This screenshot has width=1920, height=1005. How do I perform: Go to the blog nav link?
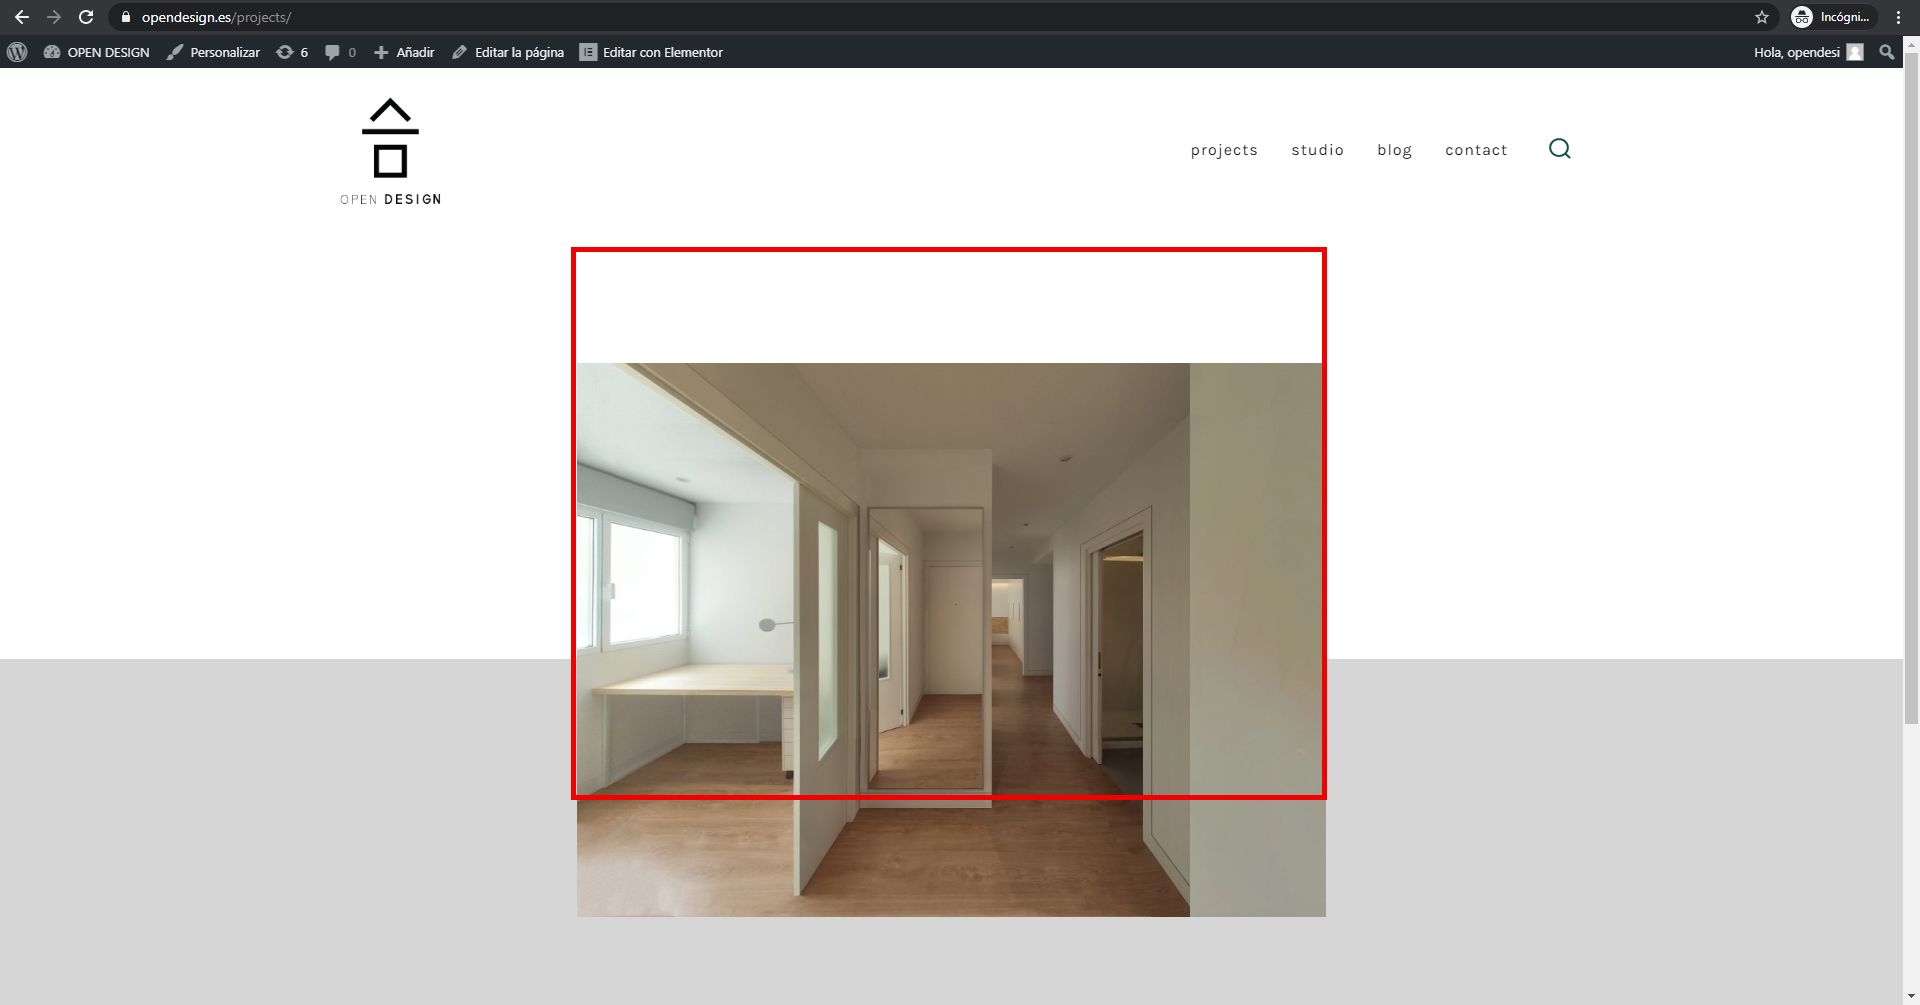click(1394, 150)
